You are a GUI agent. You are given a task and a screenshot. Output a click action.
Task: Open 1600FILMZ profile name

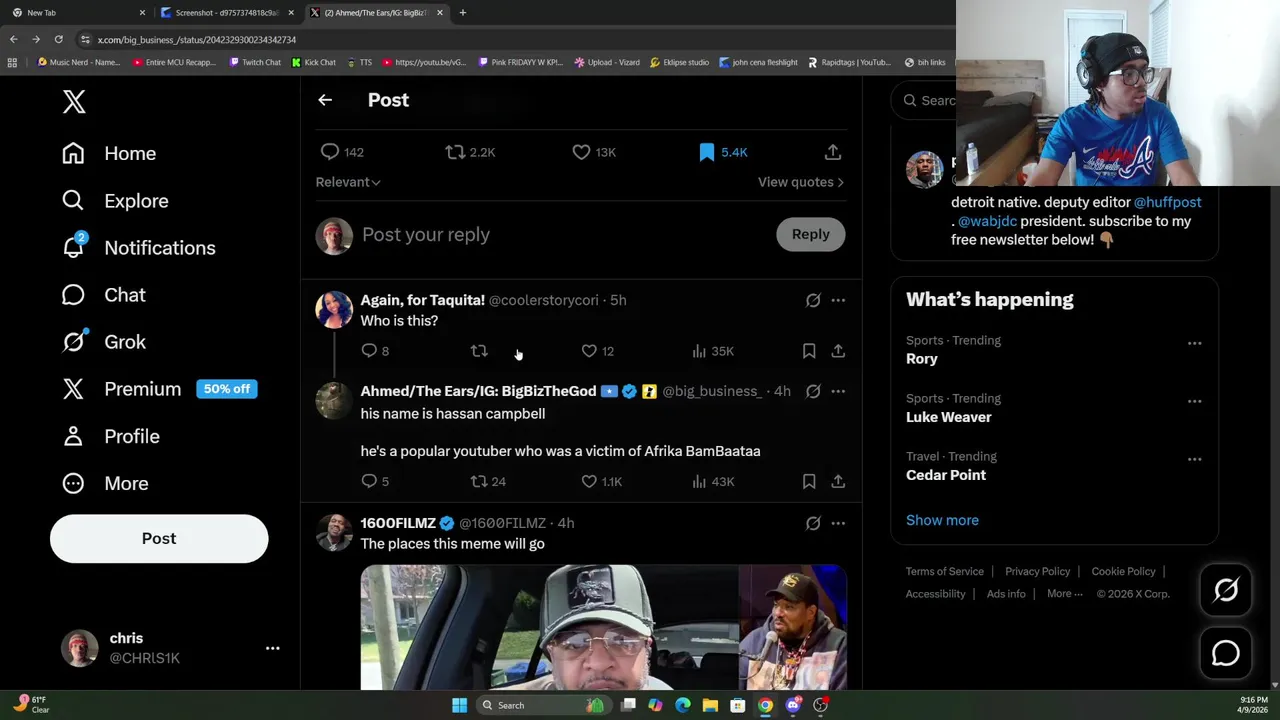[398, 523]
